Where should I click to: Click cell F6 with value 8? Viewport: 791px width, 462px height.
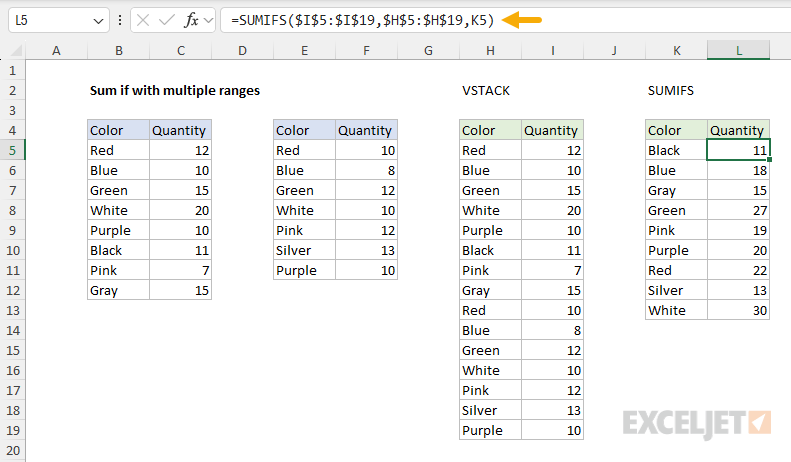click(366, 170)
